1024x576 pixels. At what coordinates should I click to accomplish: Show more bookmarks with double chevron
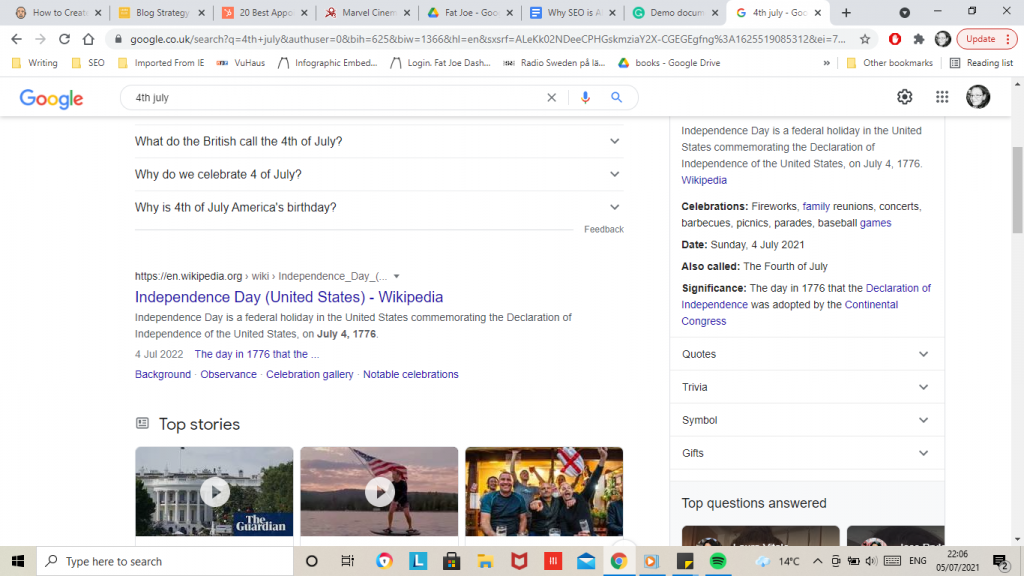(x=827, y=63)
